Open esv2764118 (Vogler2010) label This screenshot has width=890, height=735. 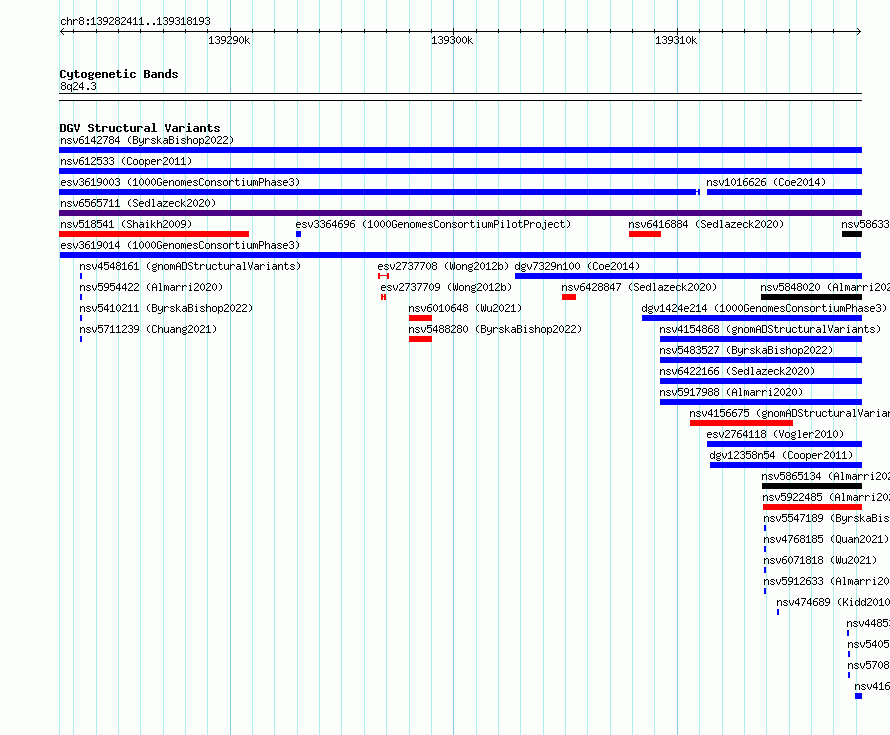[x=775, y=434]
